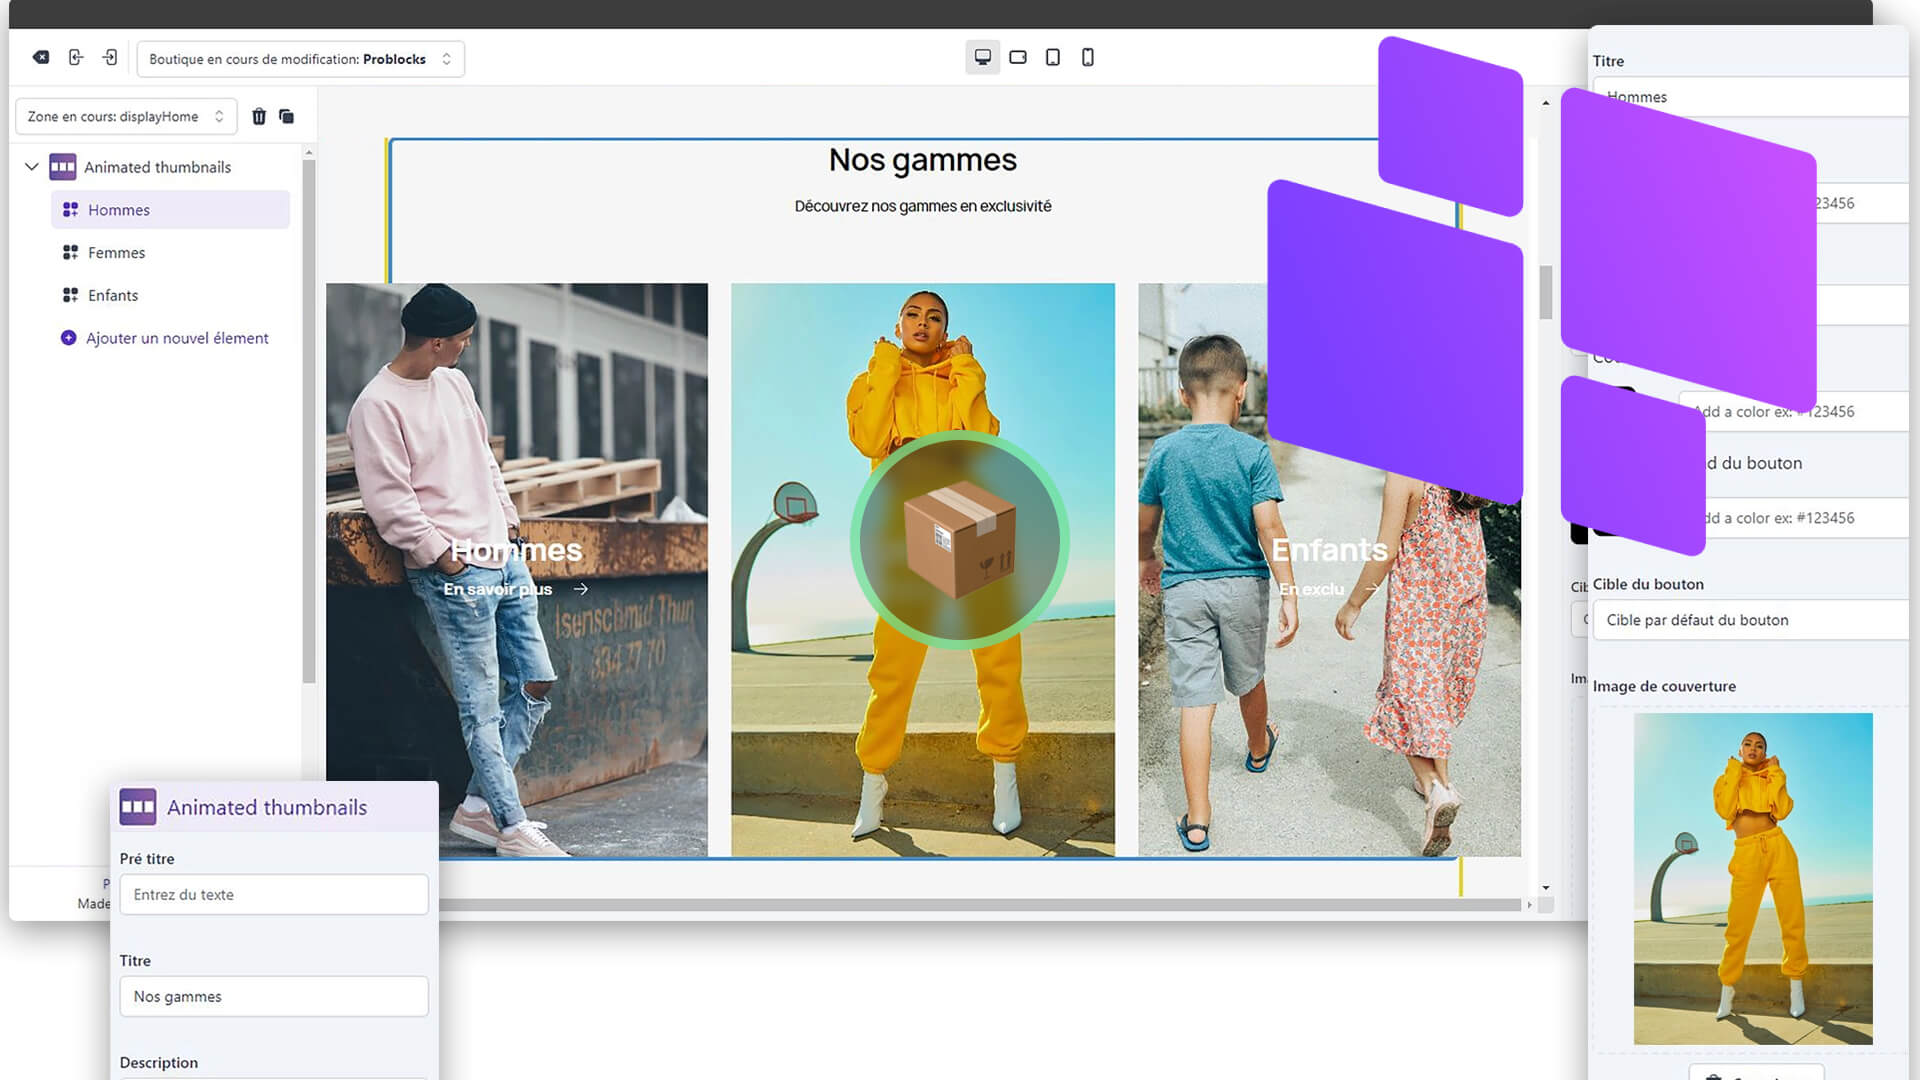Click the left tree panel scrollbar
Image resolution: width=1920 pixels, height=1080 pixels.
point(309,420)
